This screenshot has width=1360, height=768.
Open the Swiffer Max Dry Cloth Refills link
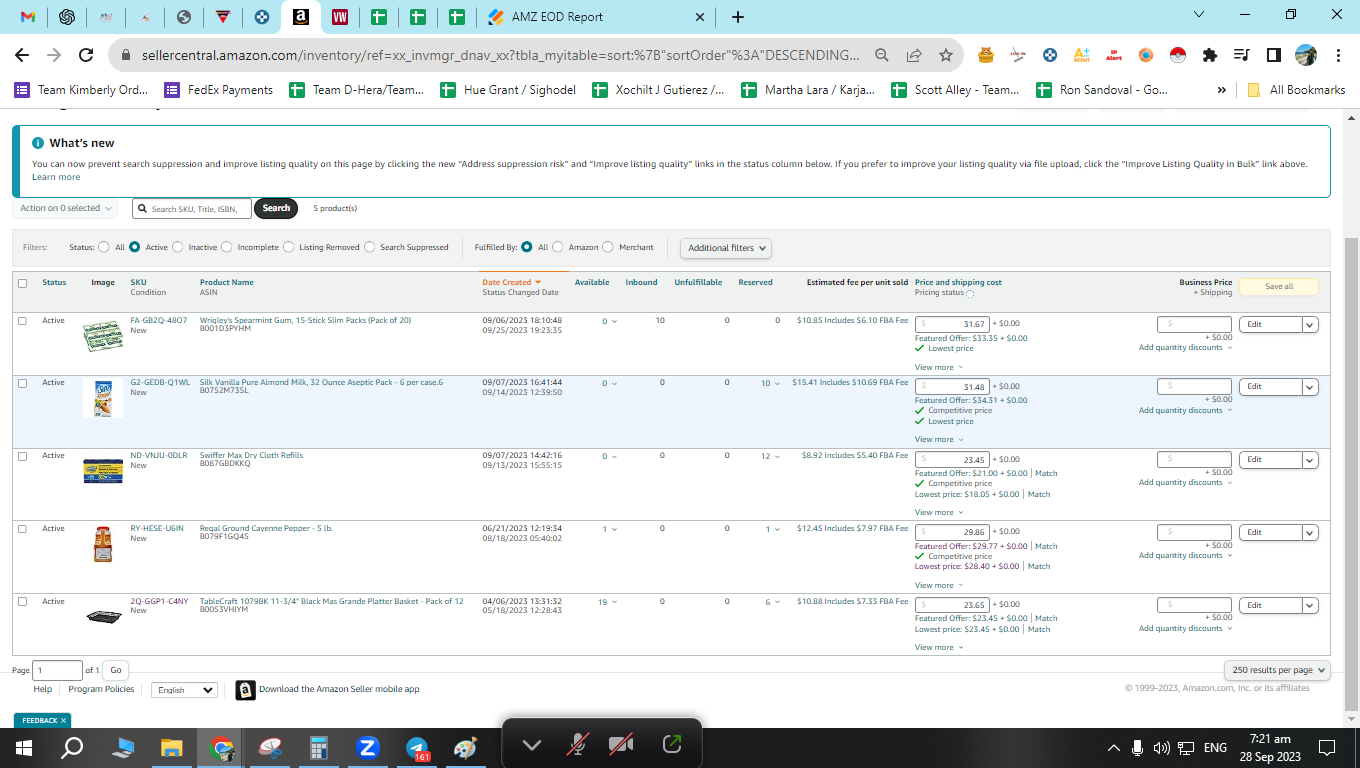[251, 455]
